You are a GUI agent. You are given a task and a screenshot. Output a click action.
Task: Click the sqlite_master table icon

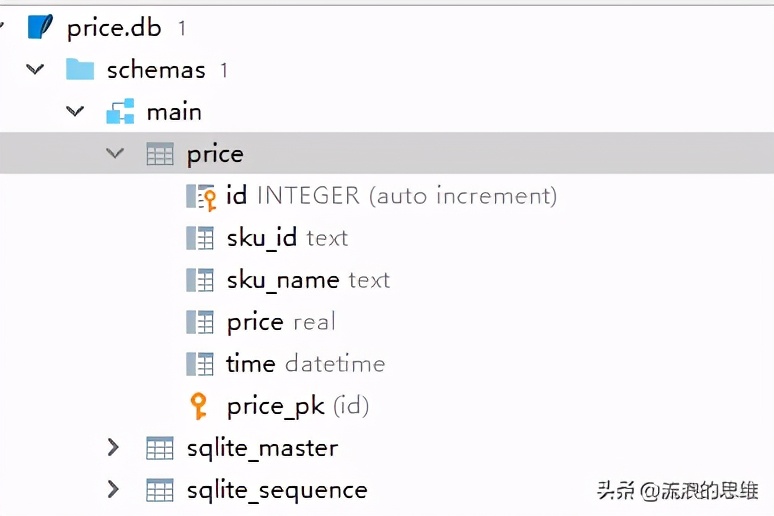point(160,448)
